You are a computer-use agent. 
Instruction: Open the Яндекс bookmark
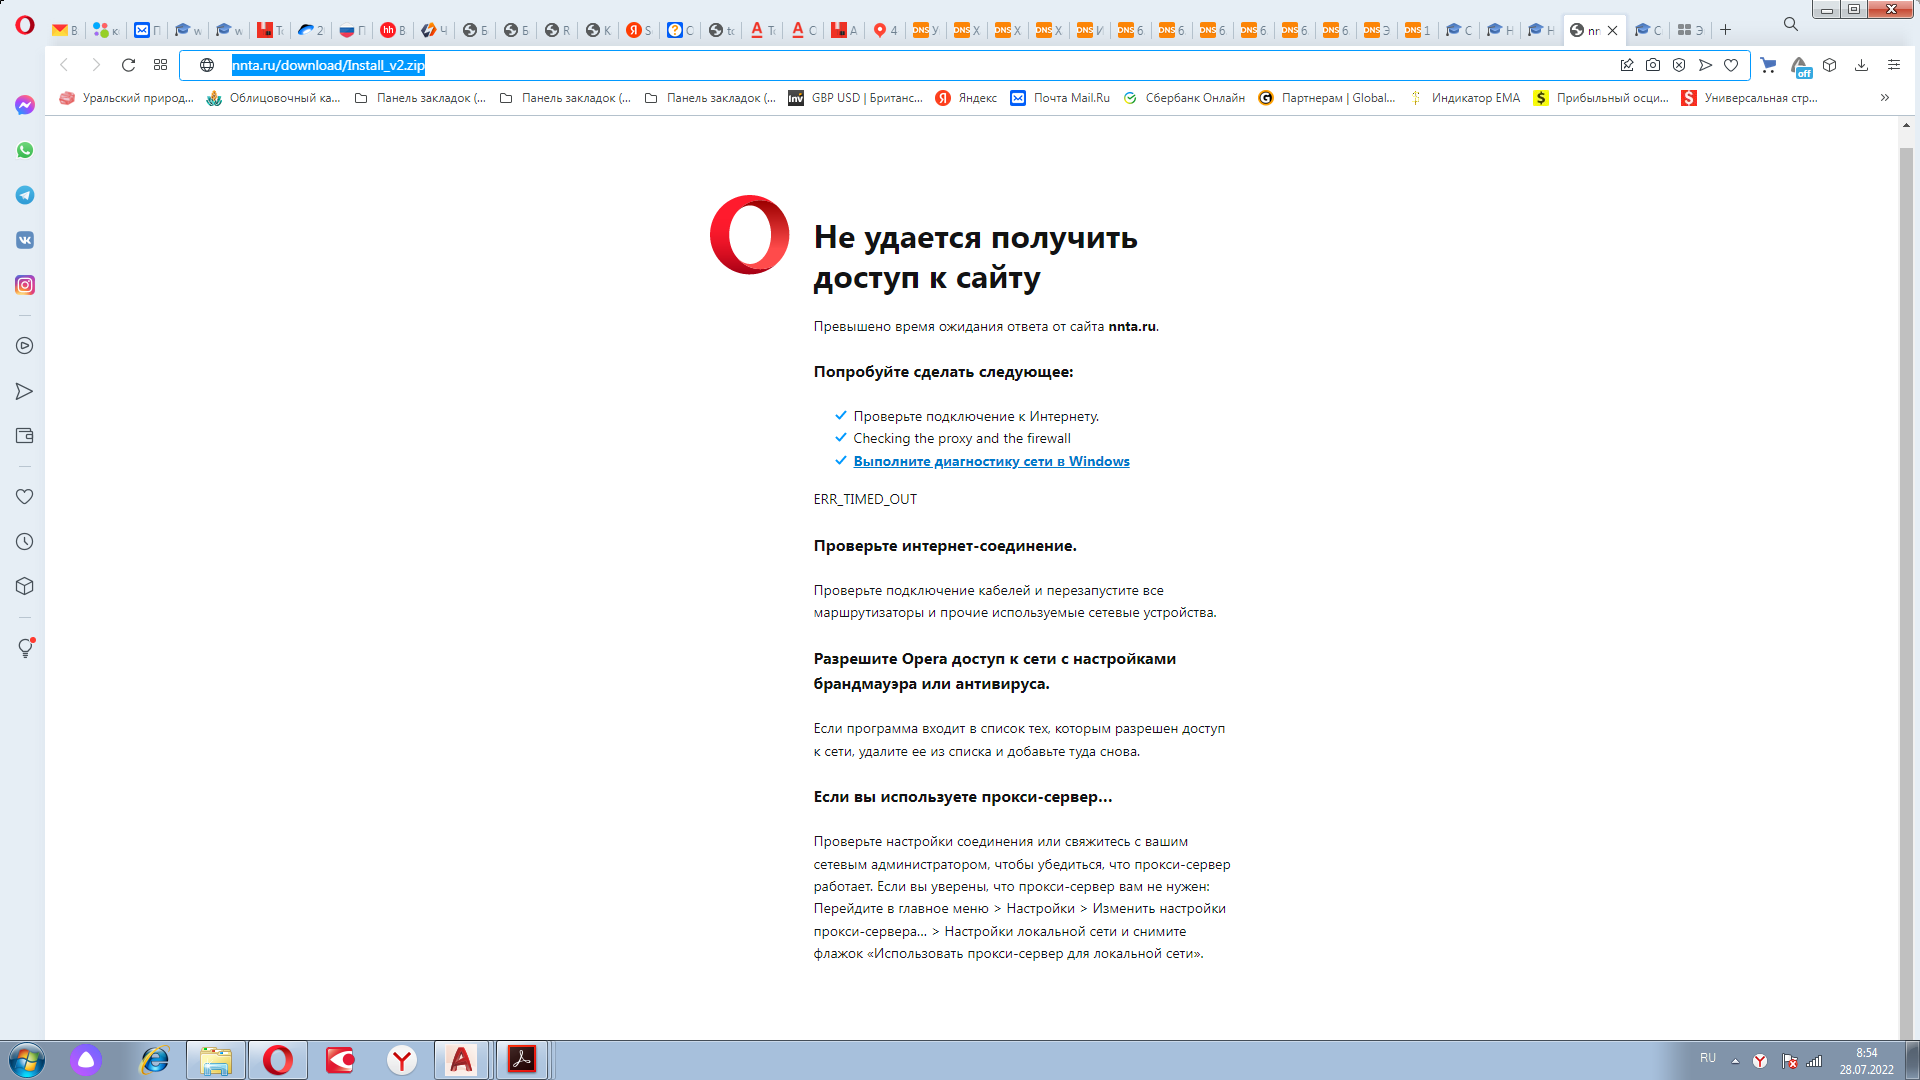[x=966, y=98]
